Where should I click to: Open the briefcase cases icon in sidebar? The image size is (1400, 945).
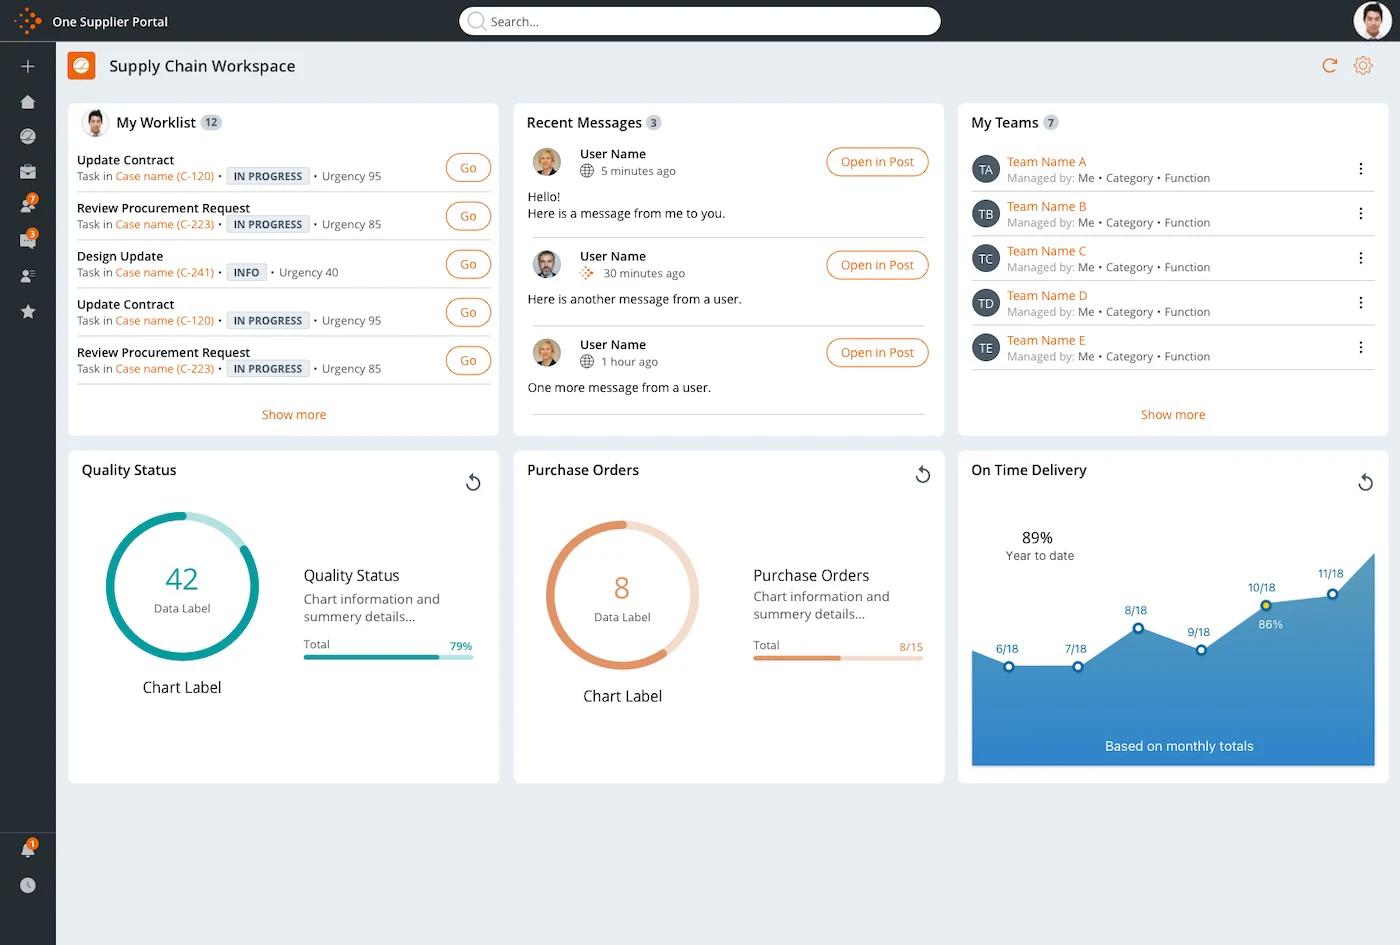[x=28, y=172]
